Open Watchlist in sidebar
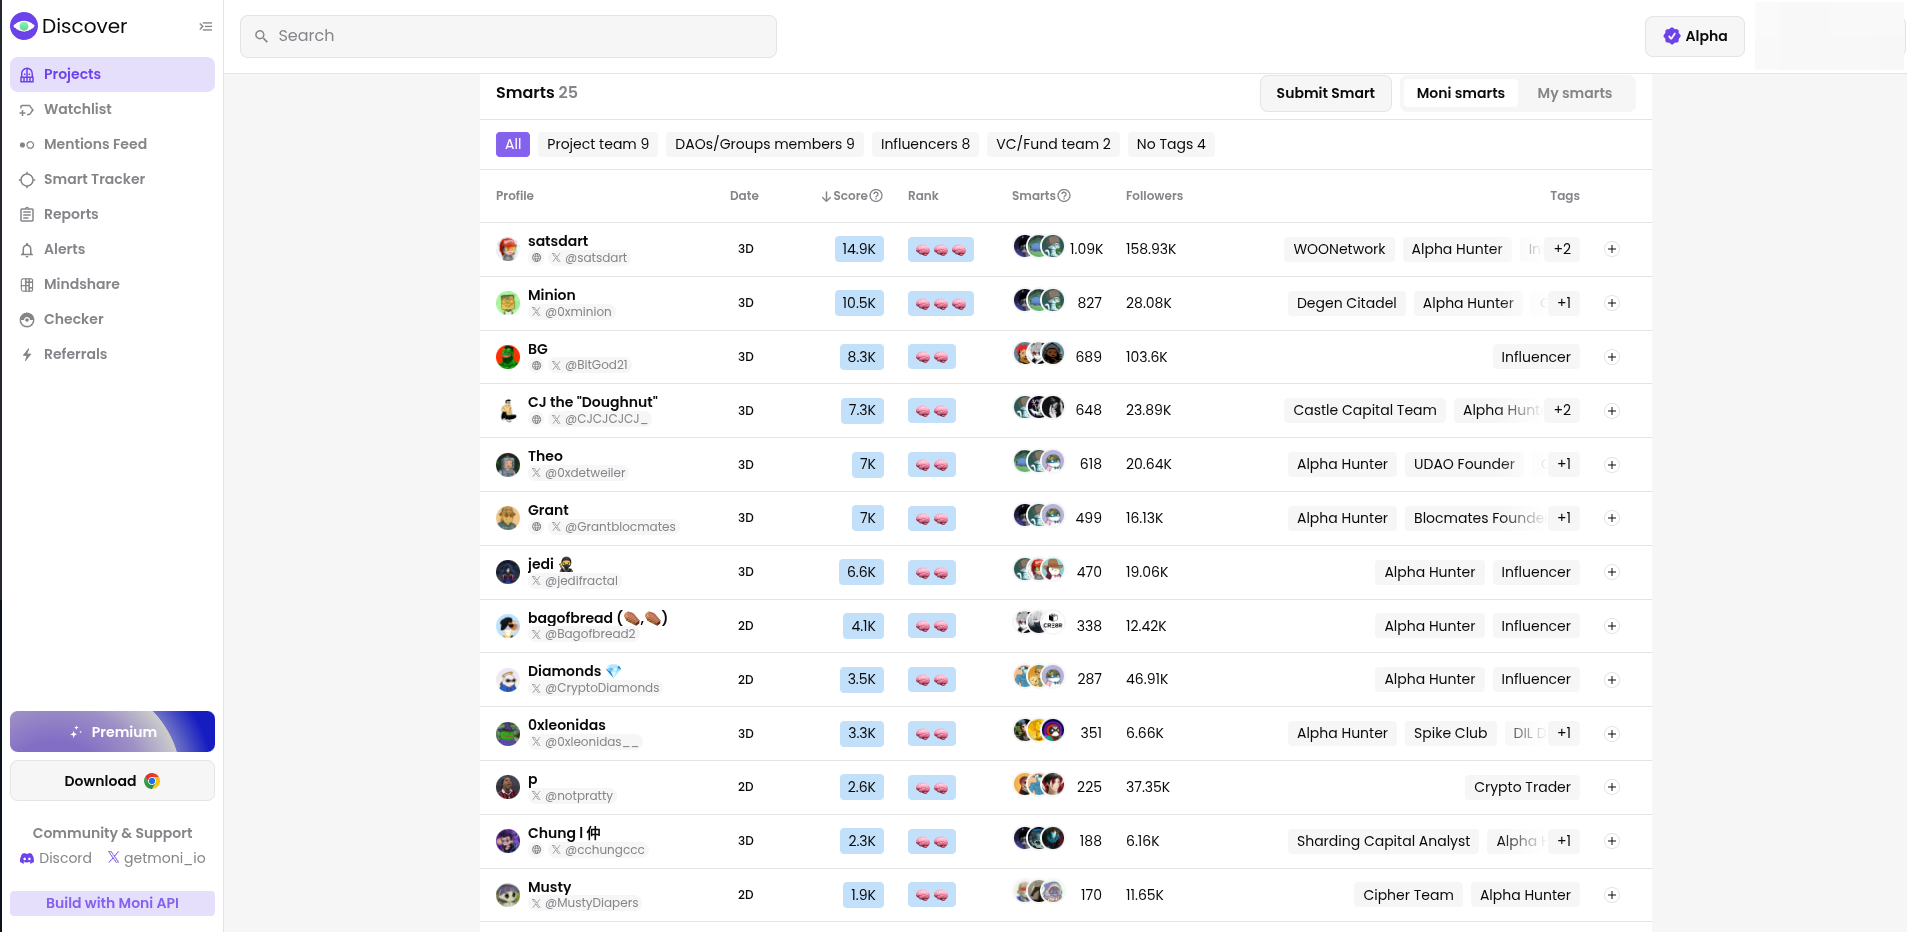 click(x=77, y=109)
